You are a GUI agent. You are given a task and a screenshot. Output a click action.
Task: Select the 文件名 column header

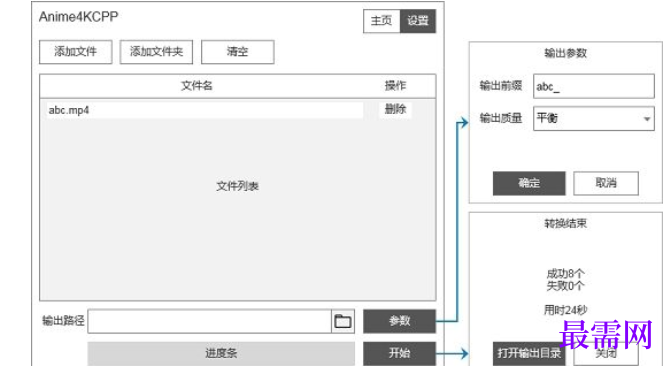click(196, 86)
